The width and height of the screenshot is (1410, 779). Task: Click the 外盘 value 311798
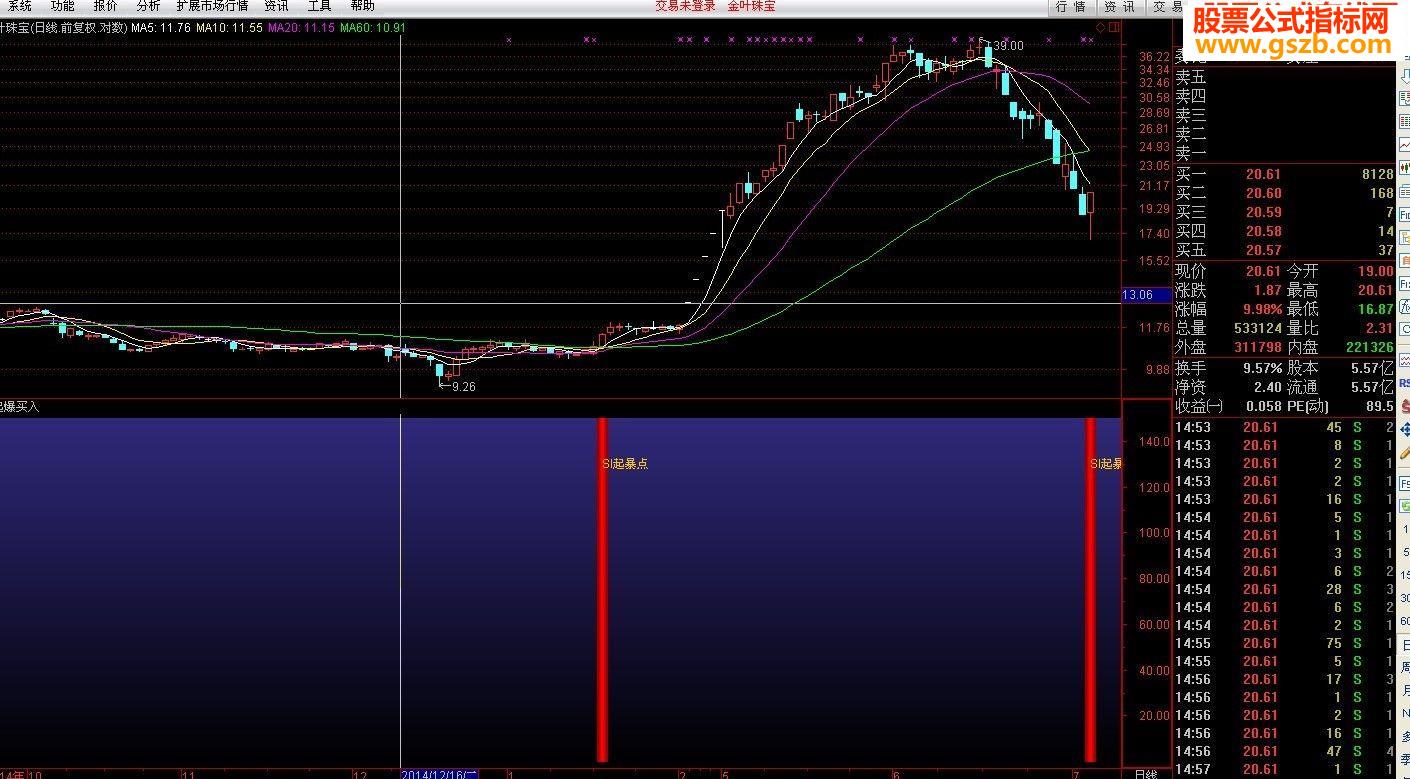click(x=1258, y=347)
